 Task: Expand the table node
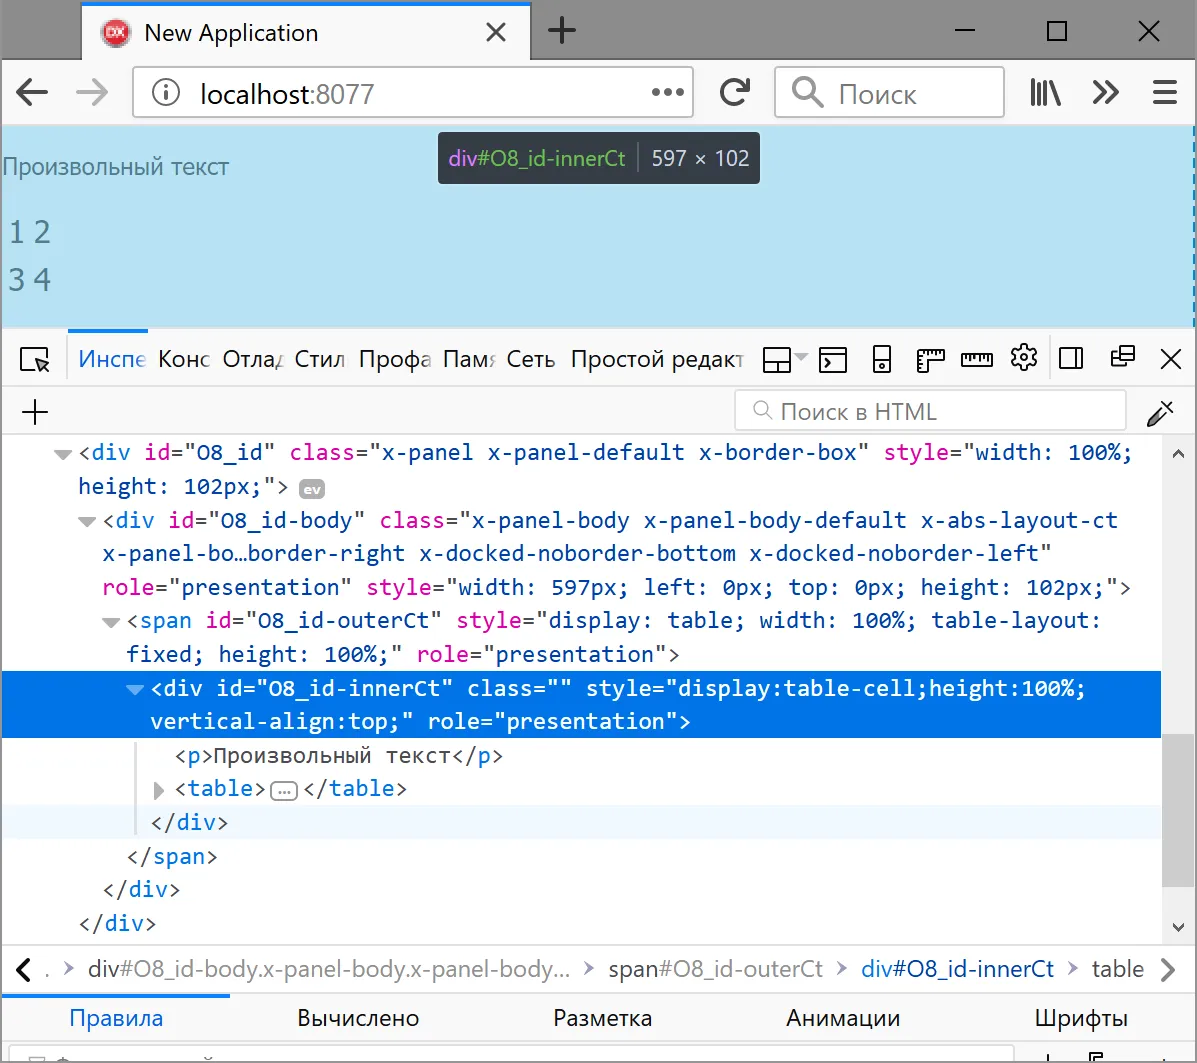(x=159, y=790)
